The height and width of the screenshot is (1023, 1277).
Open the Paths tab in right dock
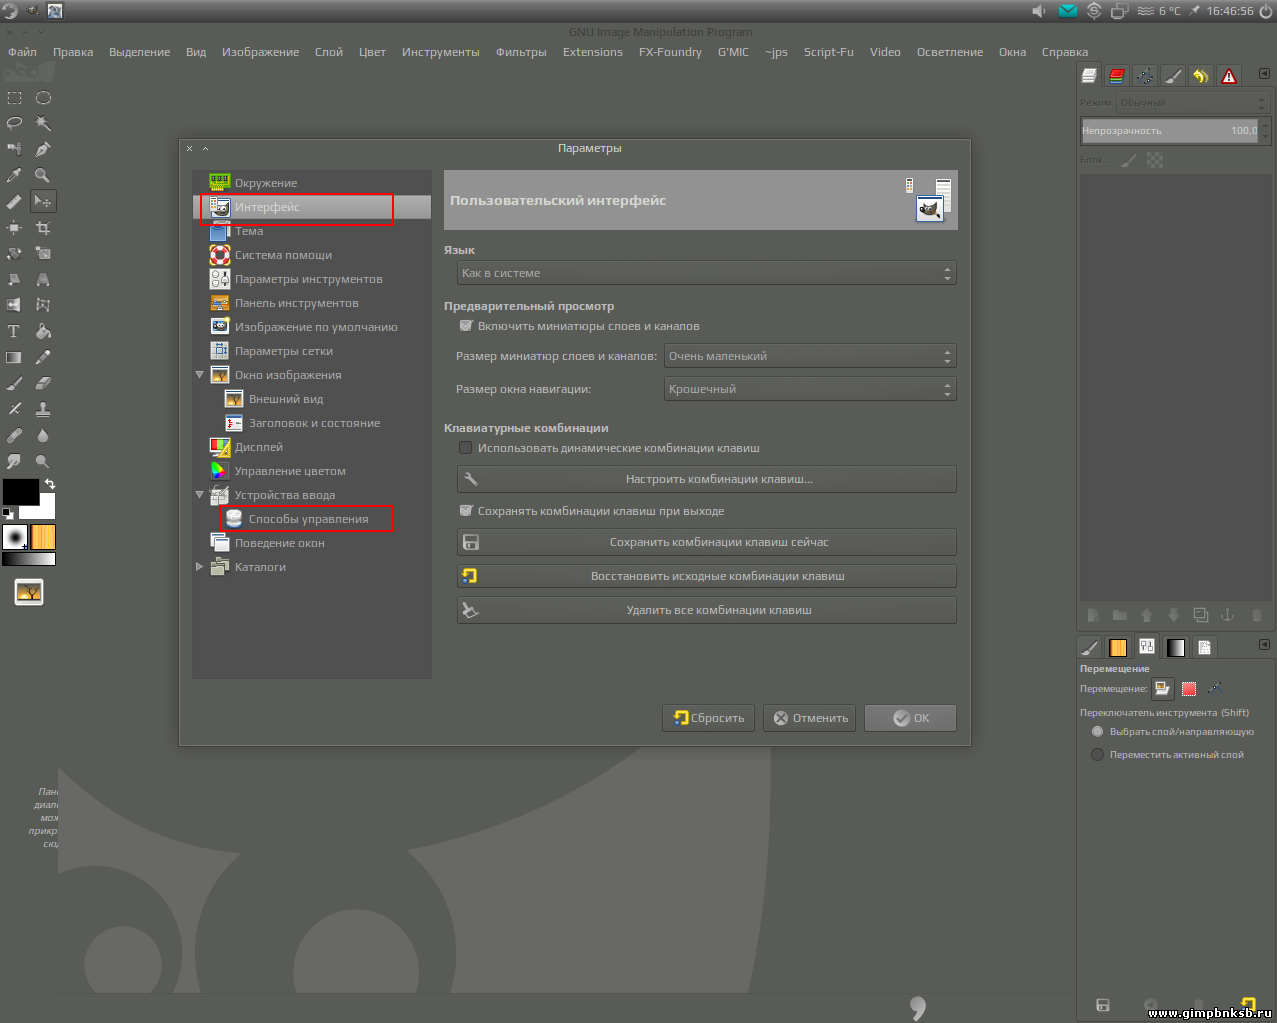[x=1145, y=75]
